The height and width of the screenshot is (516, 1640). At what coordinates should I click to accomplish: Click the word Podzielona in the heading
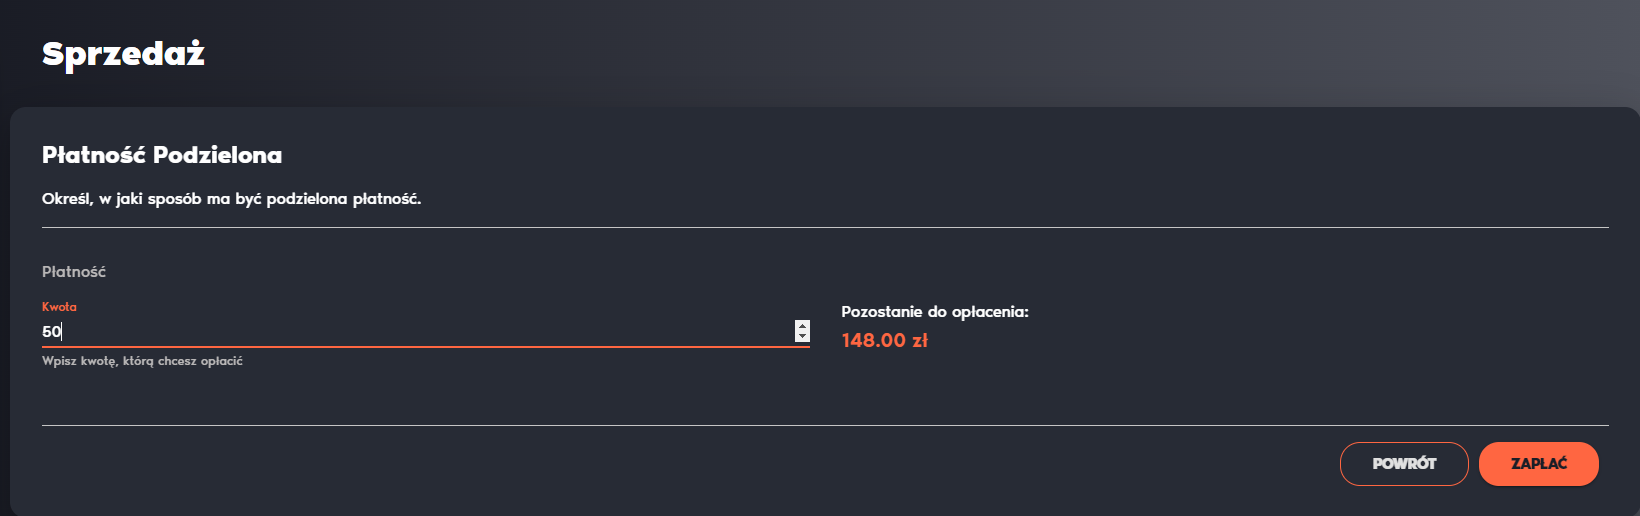pos(218,155)
